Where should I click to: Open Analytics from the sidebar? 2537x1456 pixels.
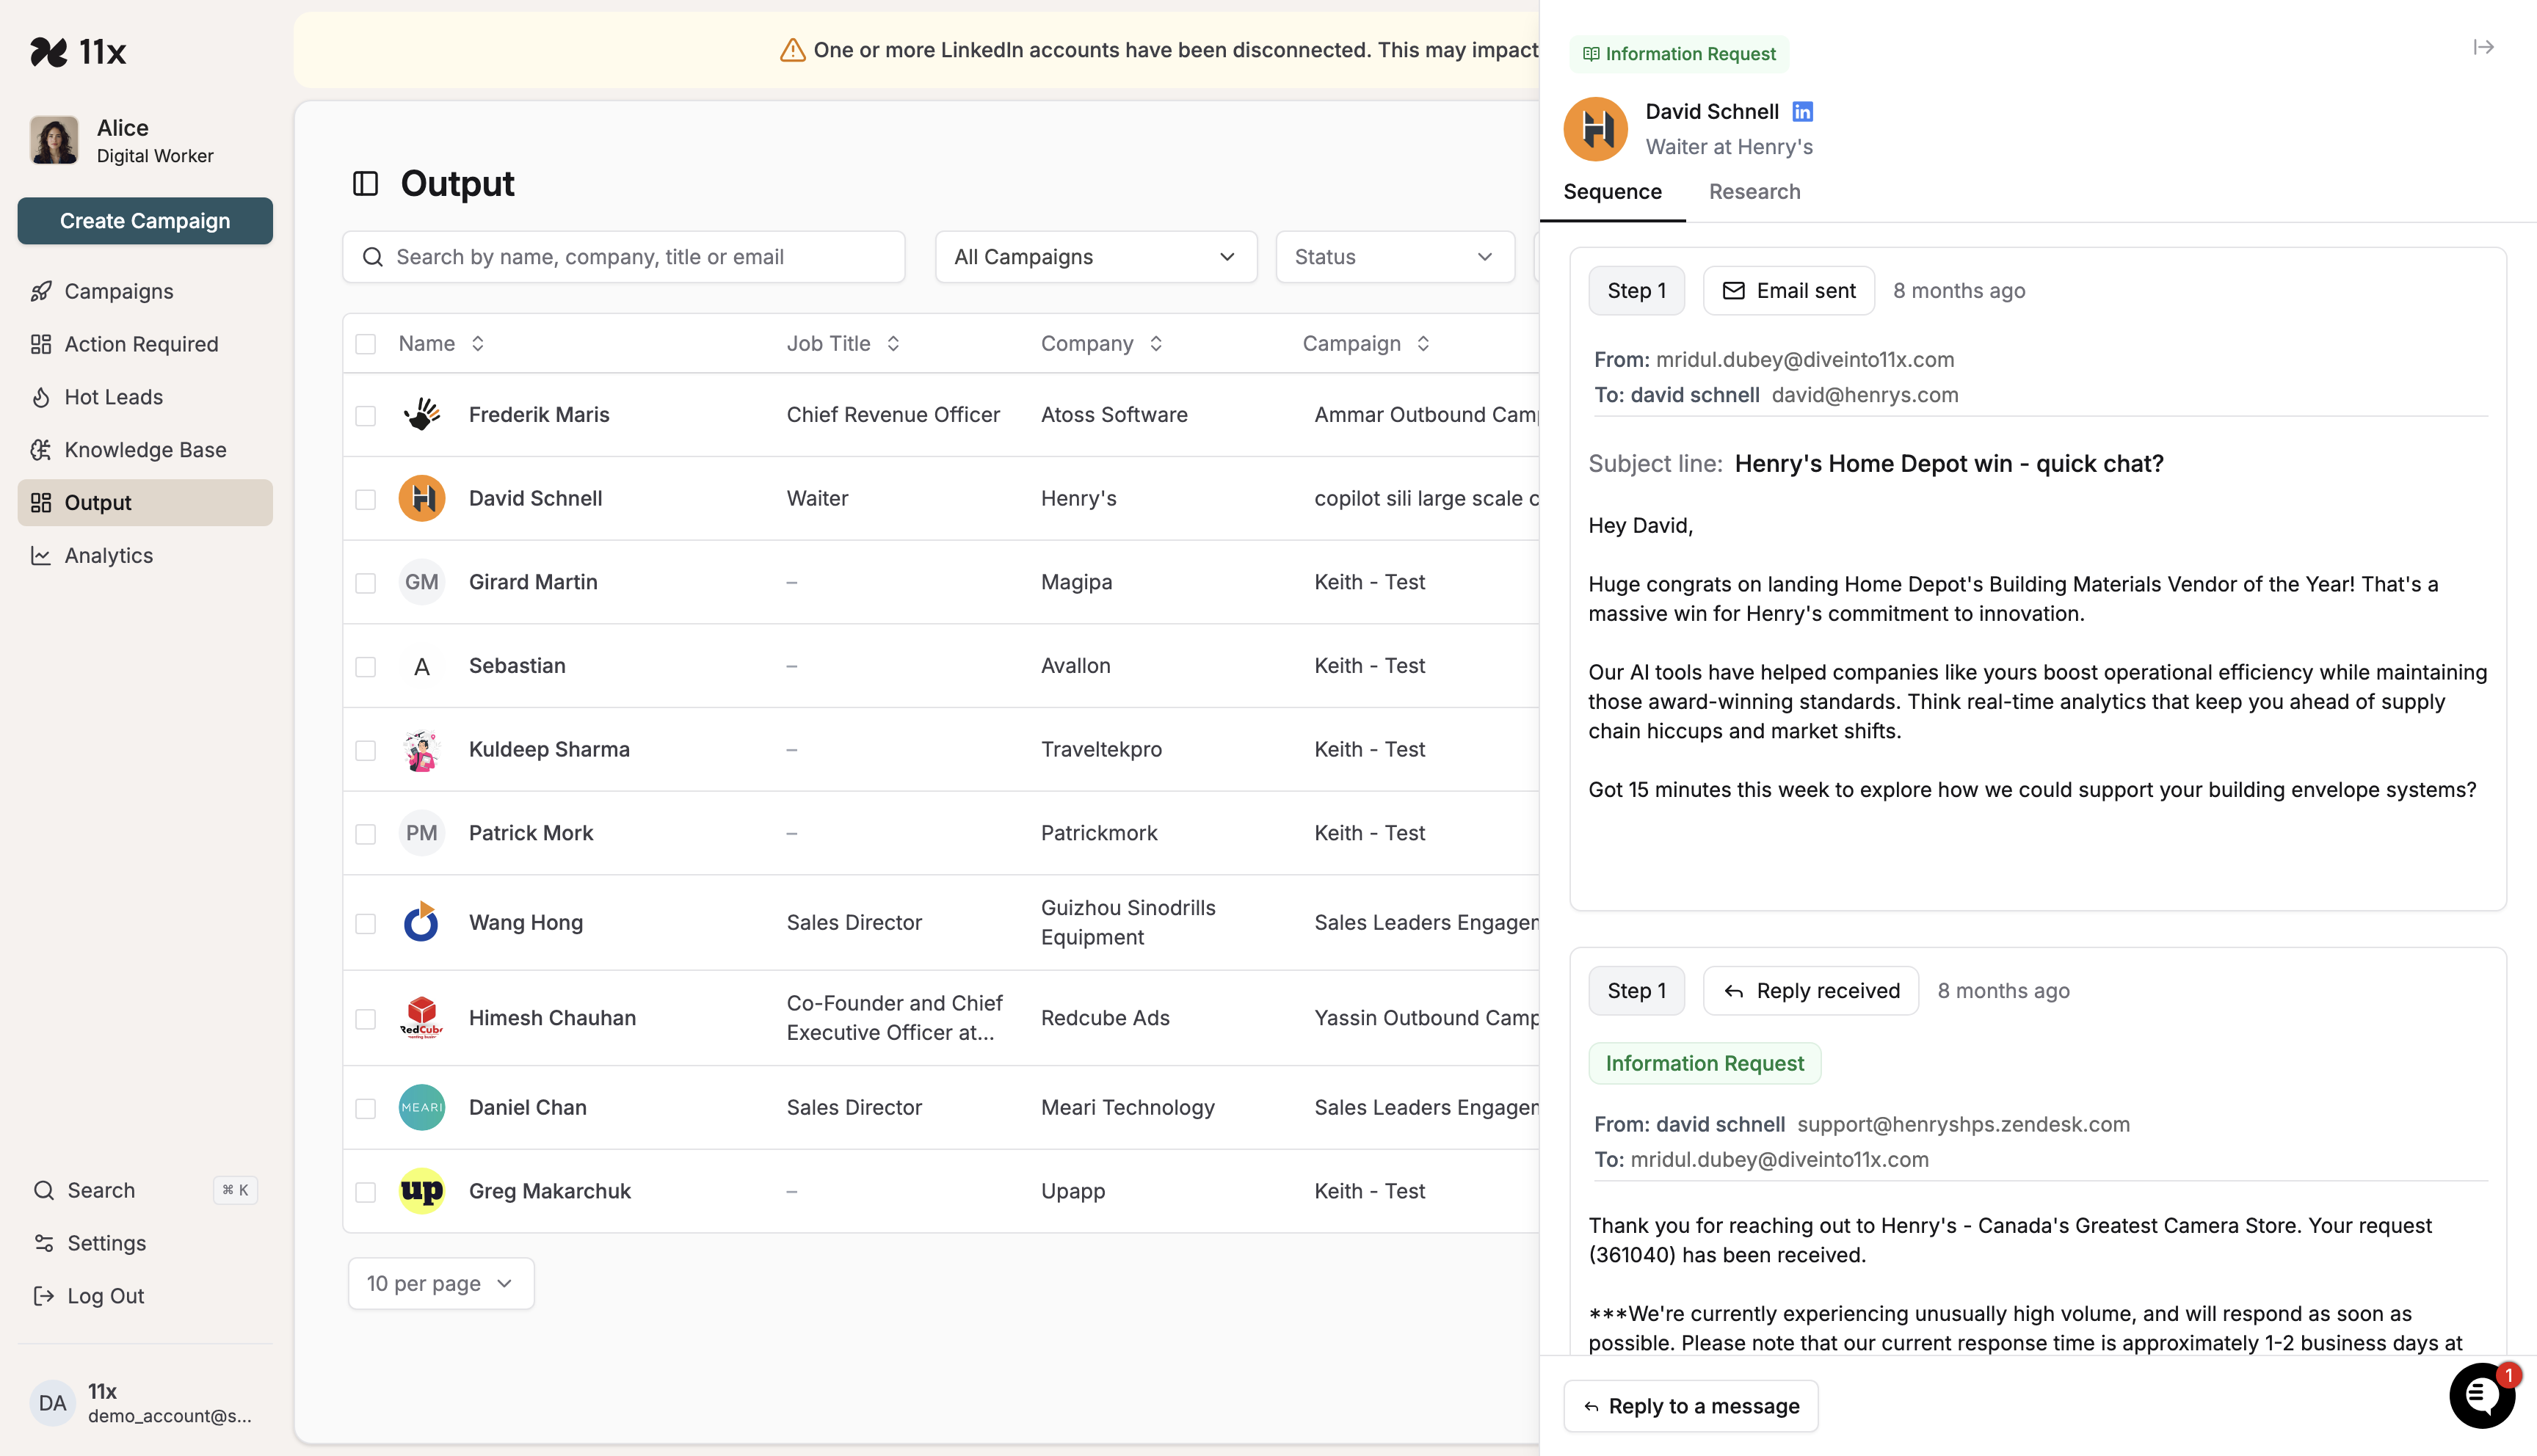pos(108,556)
